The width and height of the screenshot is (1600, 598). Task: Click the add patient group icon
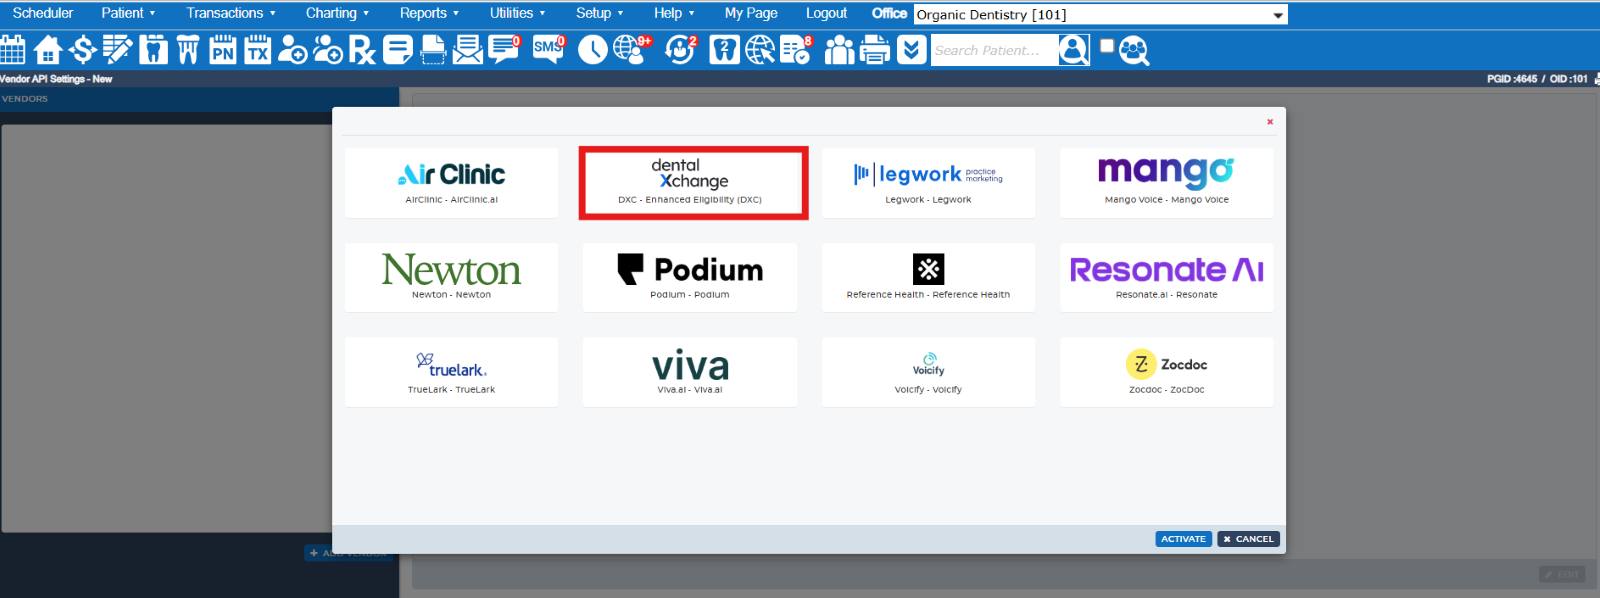coord(328,49)
